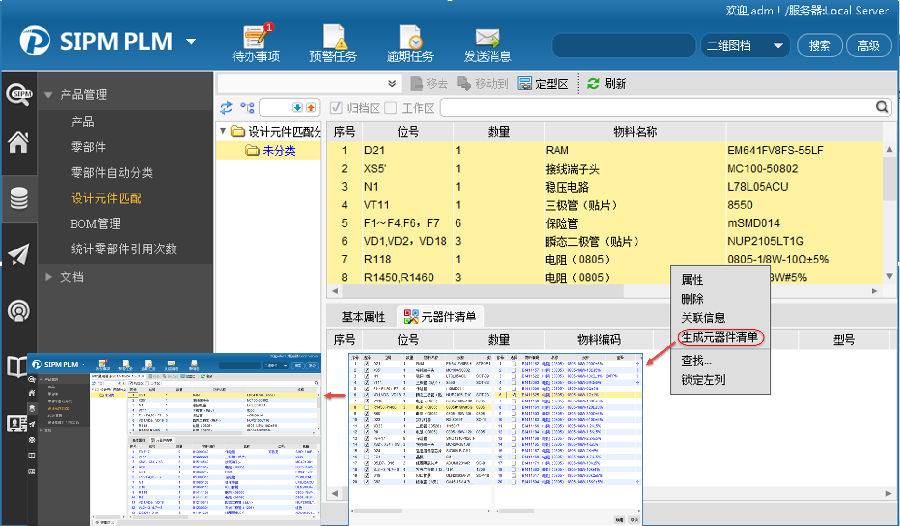Open the 待办事项 to-do items icon
900x526 pixels.
point(255,43)
